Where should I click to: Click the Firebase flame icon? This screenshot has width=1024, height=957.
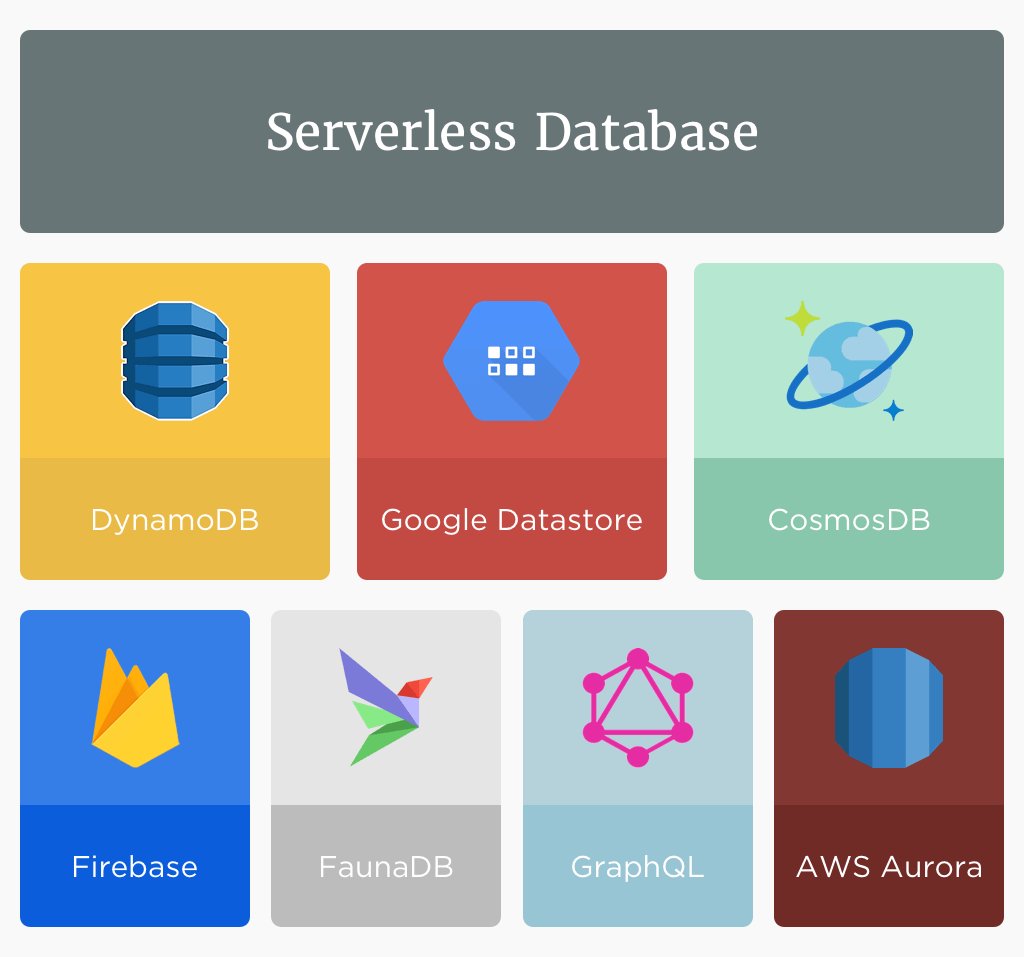135,707
